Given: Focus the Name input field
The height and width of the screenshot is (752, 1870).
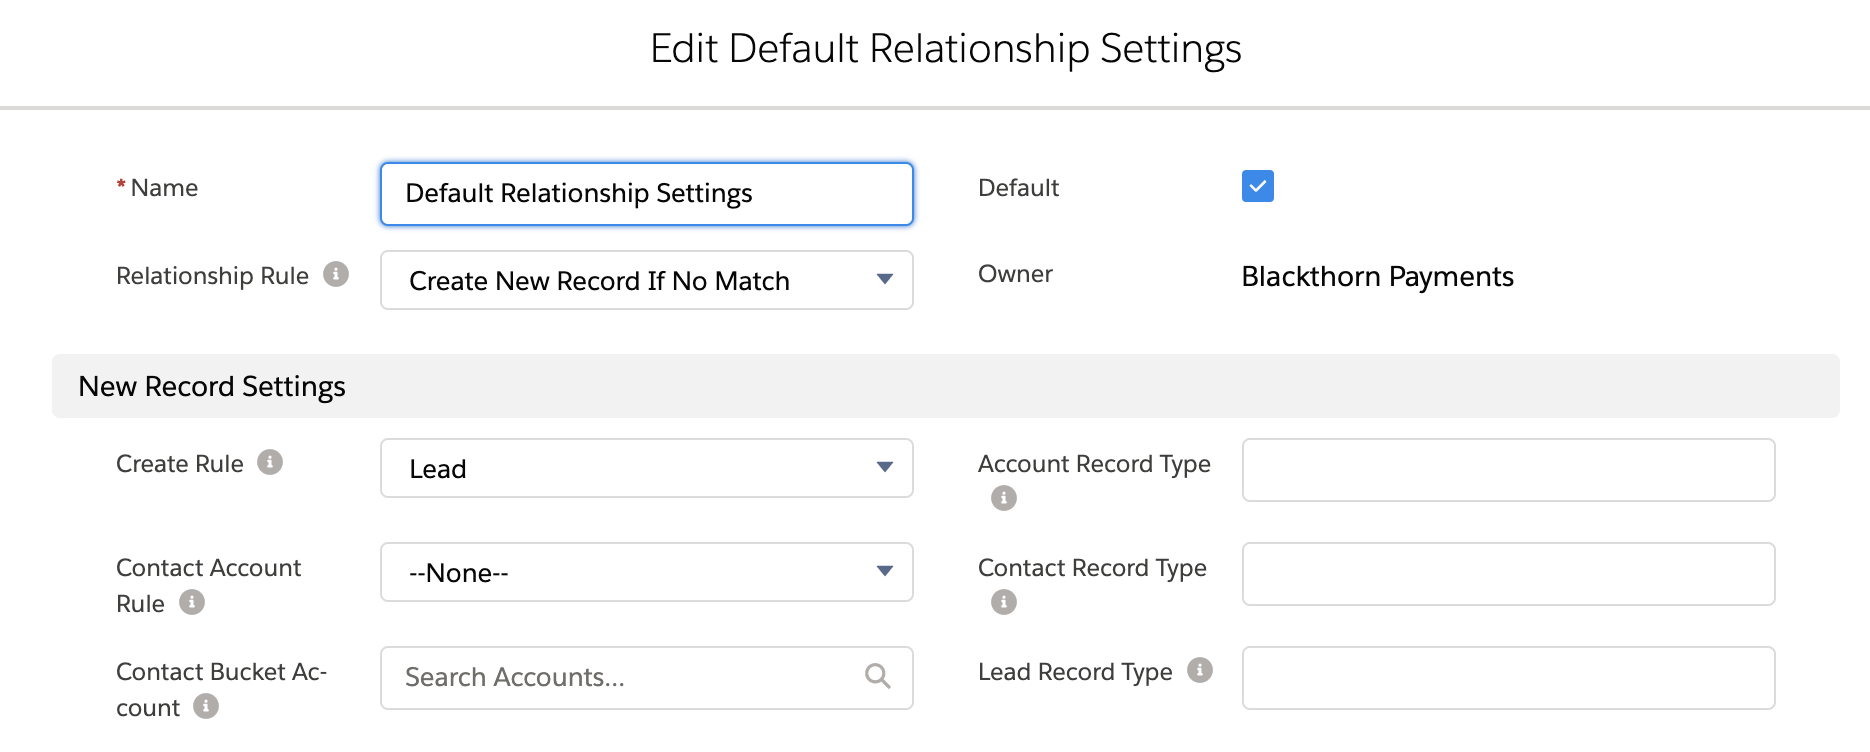Looking at the screenshot, I should [x=647, y=194].
